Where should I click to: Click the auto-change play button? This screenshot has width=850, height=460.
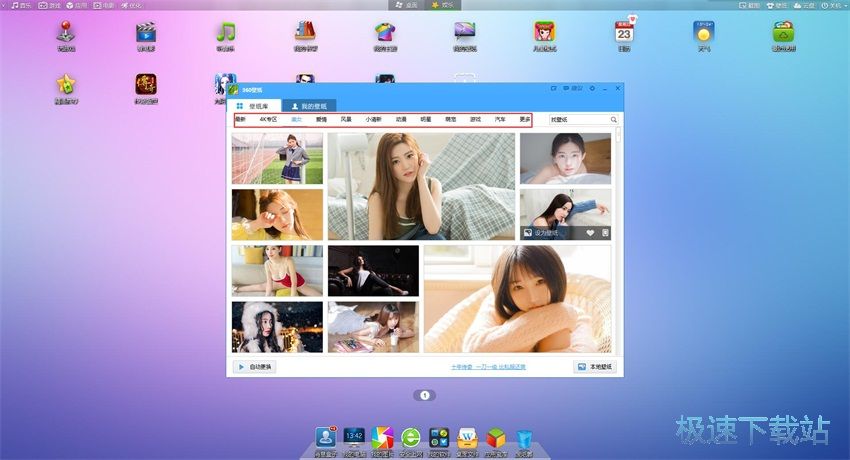pos(254,367)
